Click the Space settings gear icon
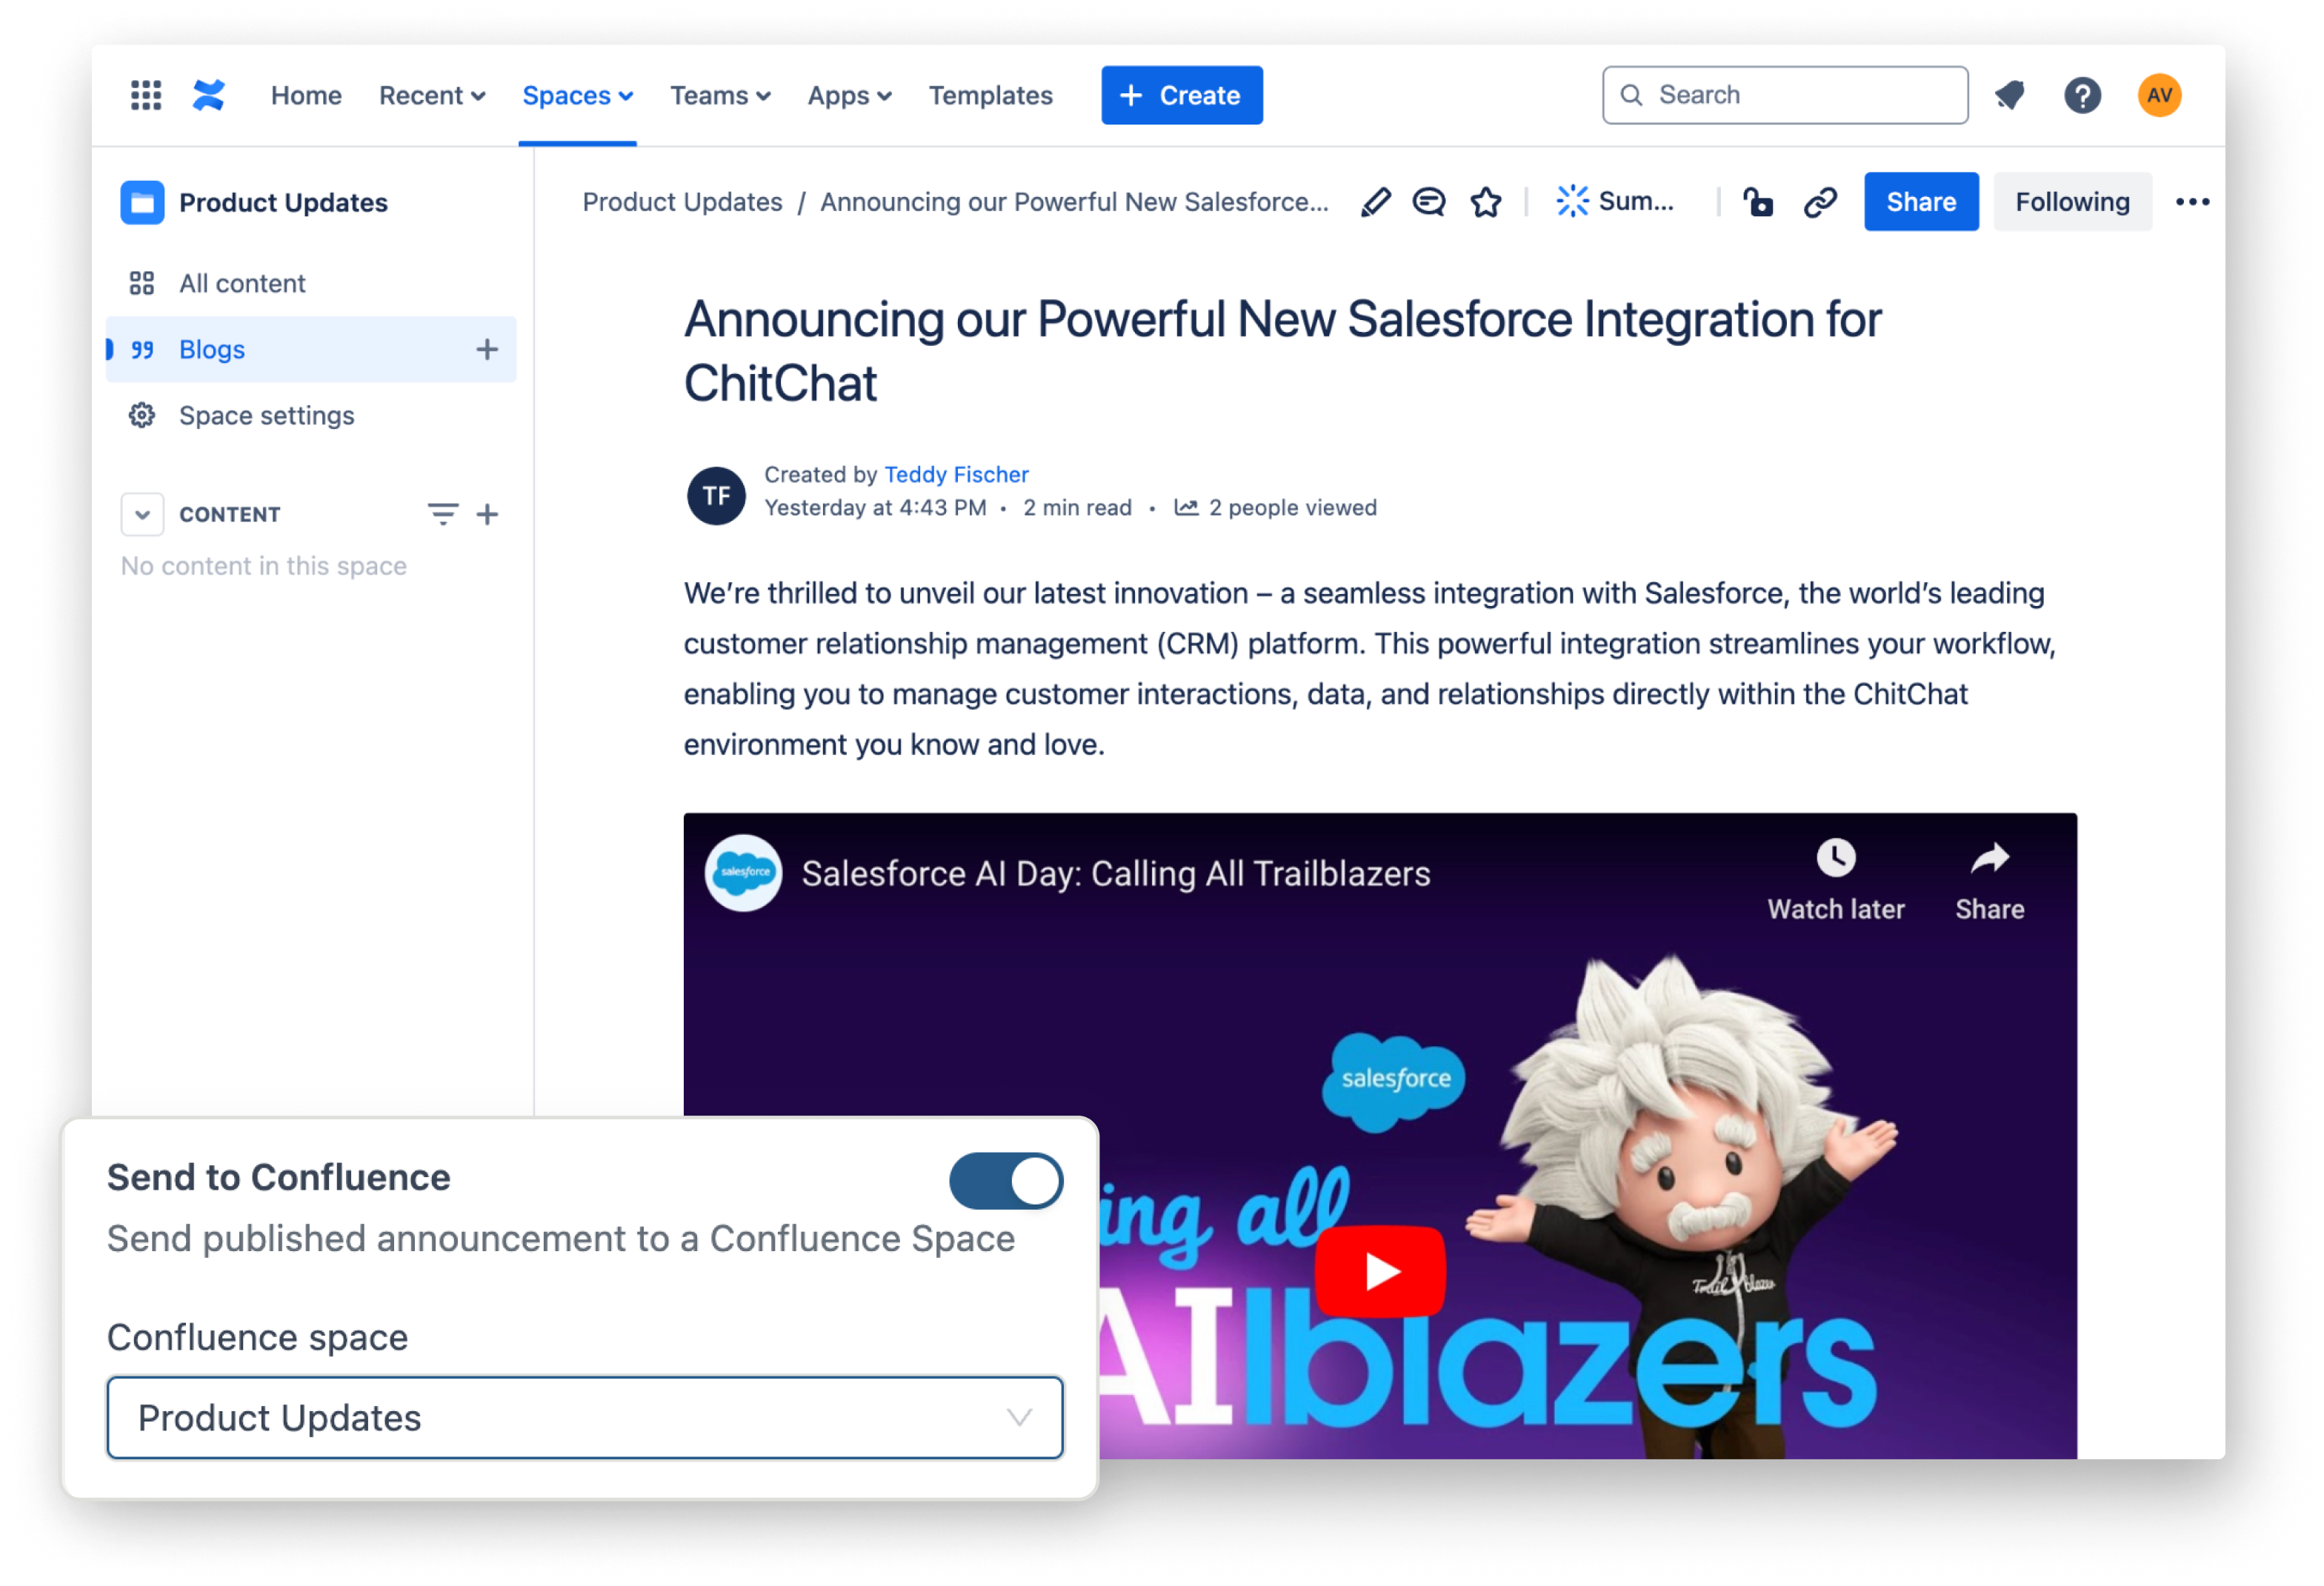Image resolution: width=2324 pixels, height=1586 pixels. [142, 415]
